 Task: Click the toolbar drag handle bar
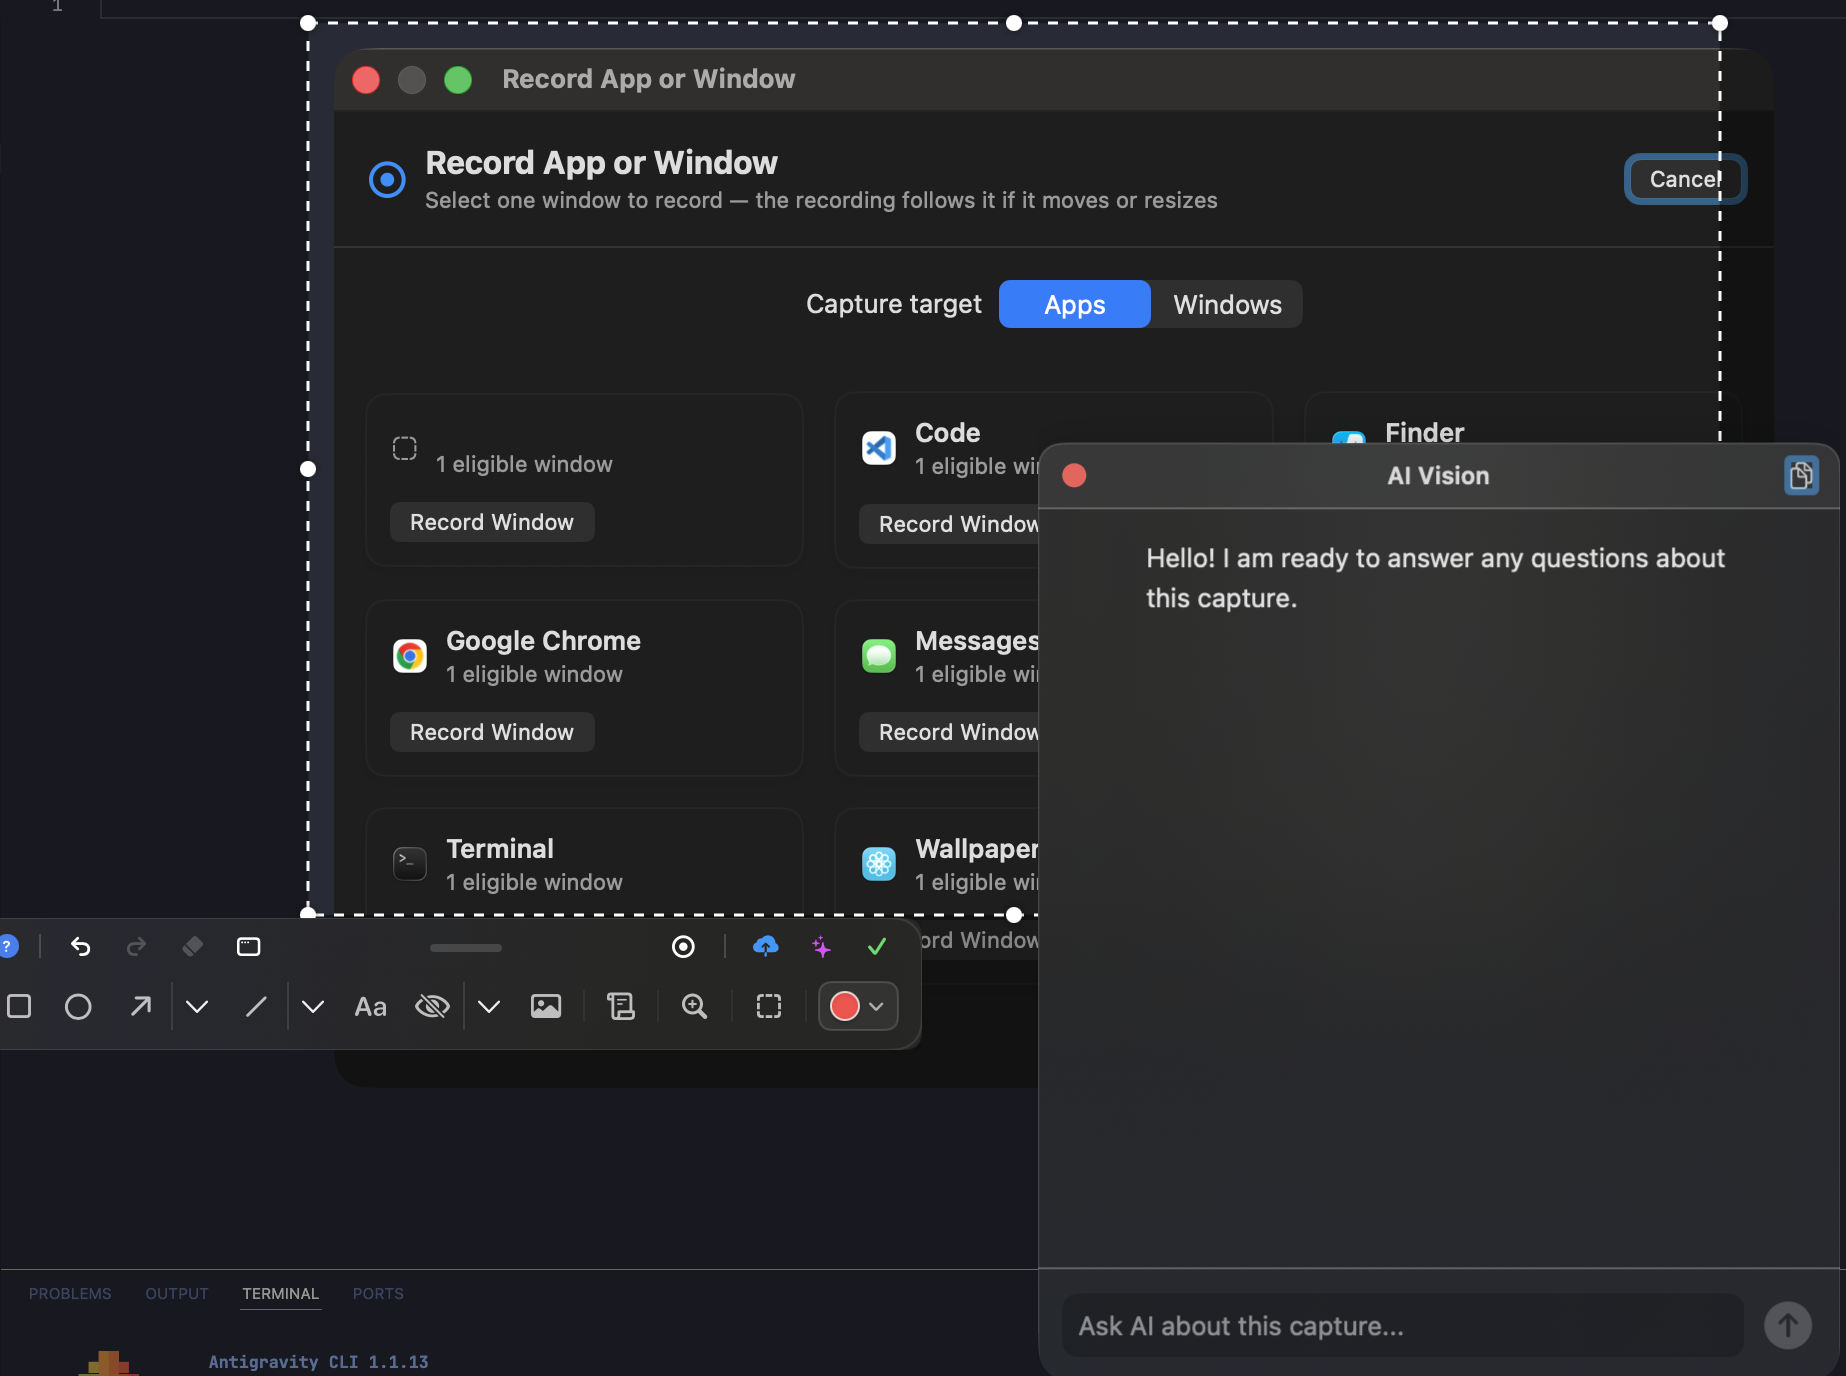click(x=466, y=947)
